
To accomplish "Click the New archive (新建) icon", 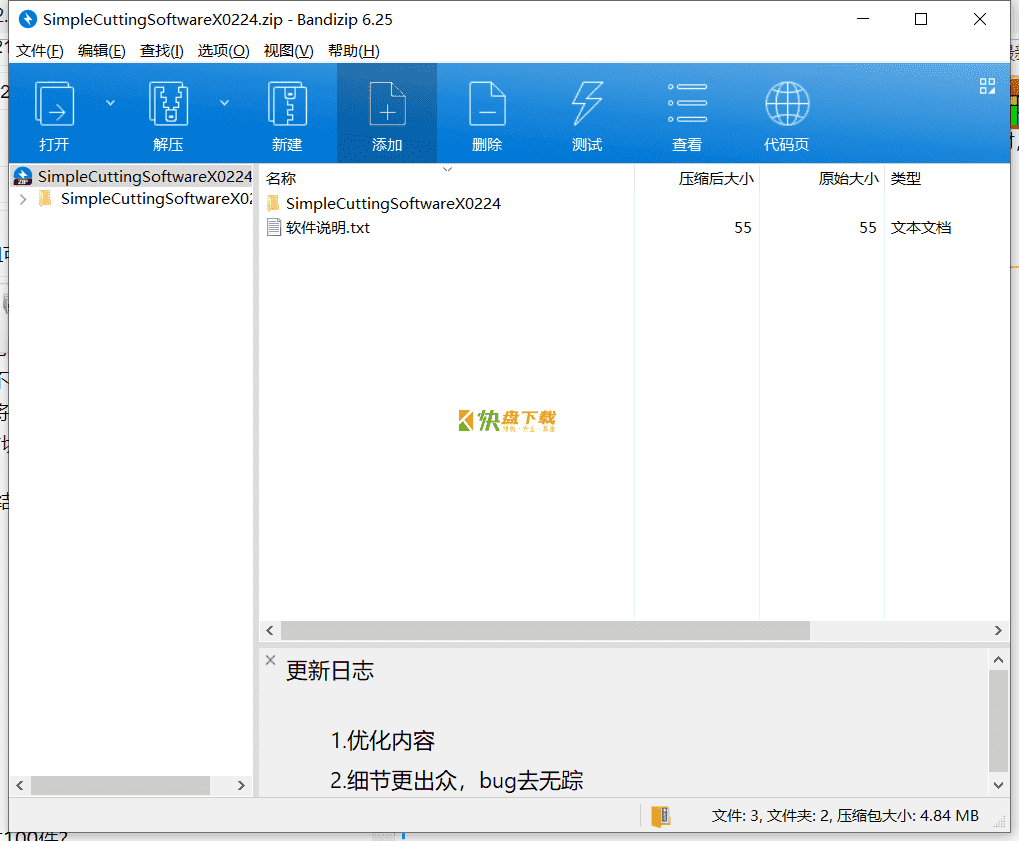I will point(287,104).
